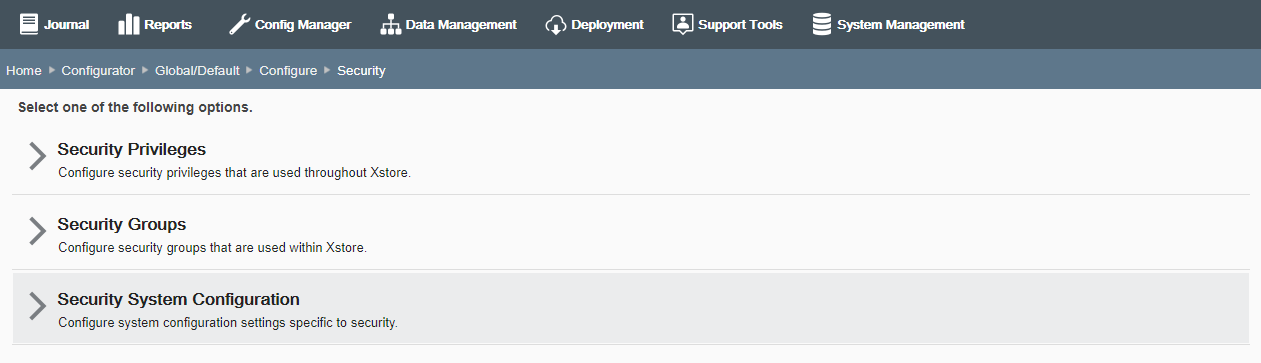Expand the Security Groups chevron
The width and height of the screenshot is (1261, 363).
tap(37, 231)
